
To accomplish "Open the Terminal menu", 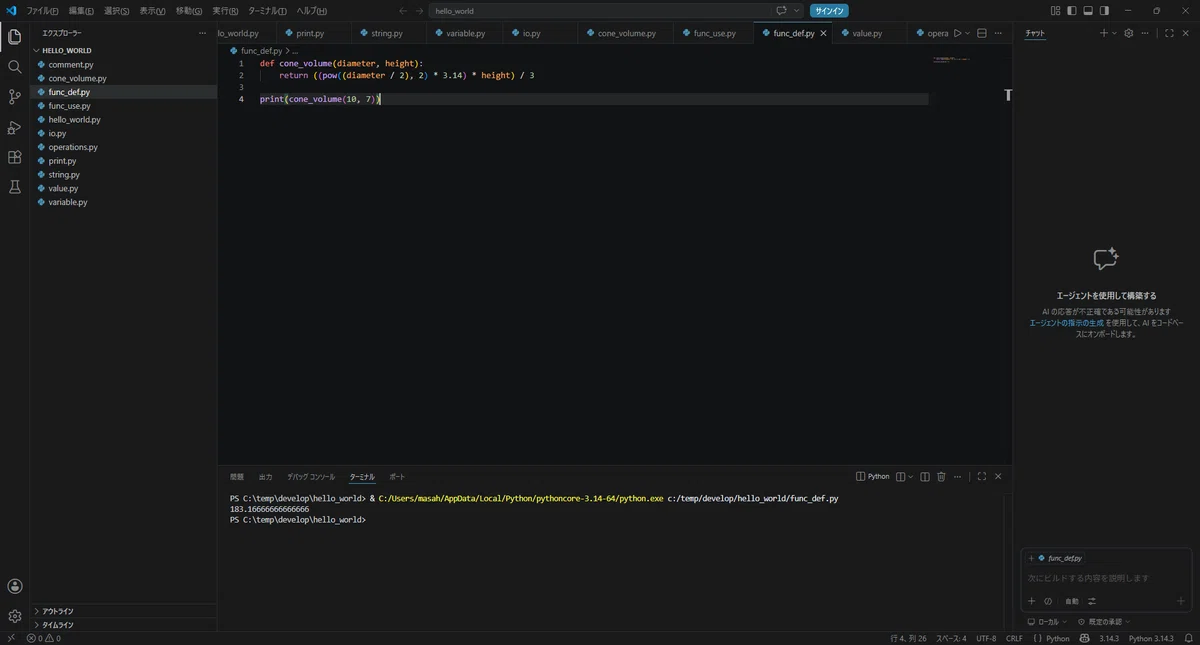I will click(267, 10).
